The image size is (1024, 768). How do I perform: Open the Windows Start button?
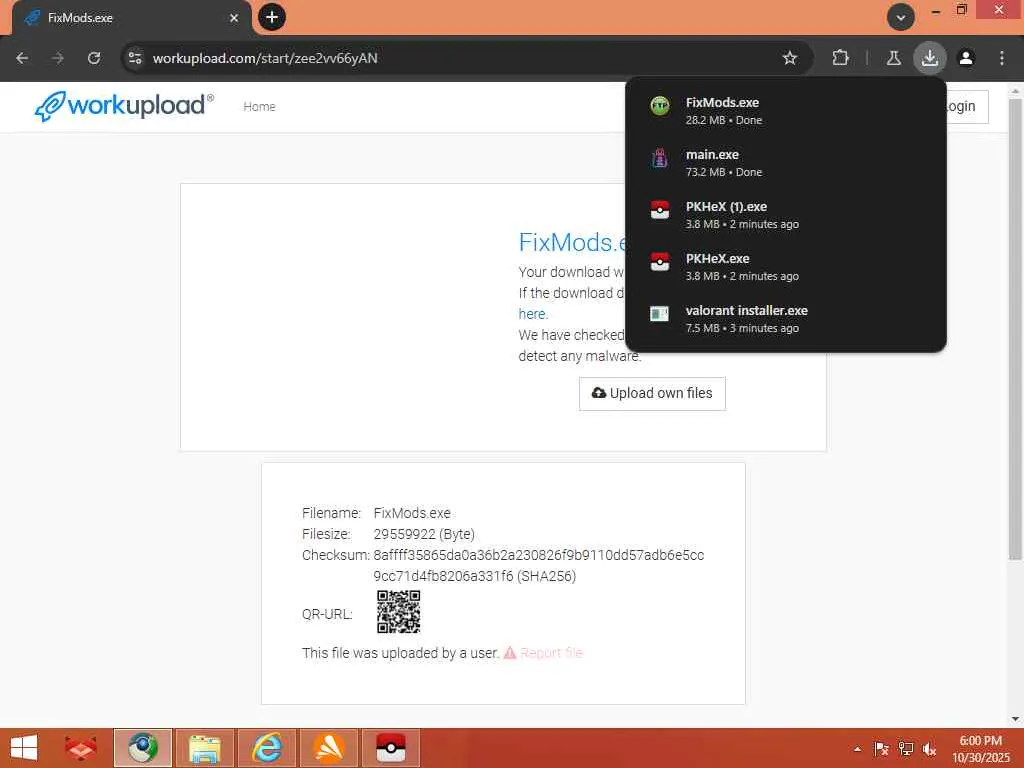coord(24,748)
